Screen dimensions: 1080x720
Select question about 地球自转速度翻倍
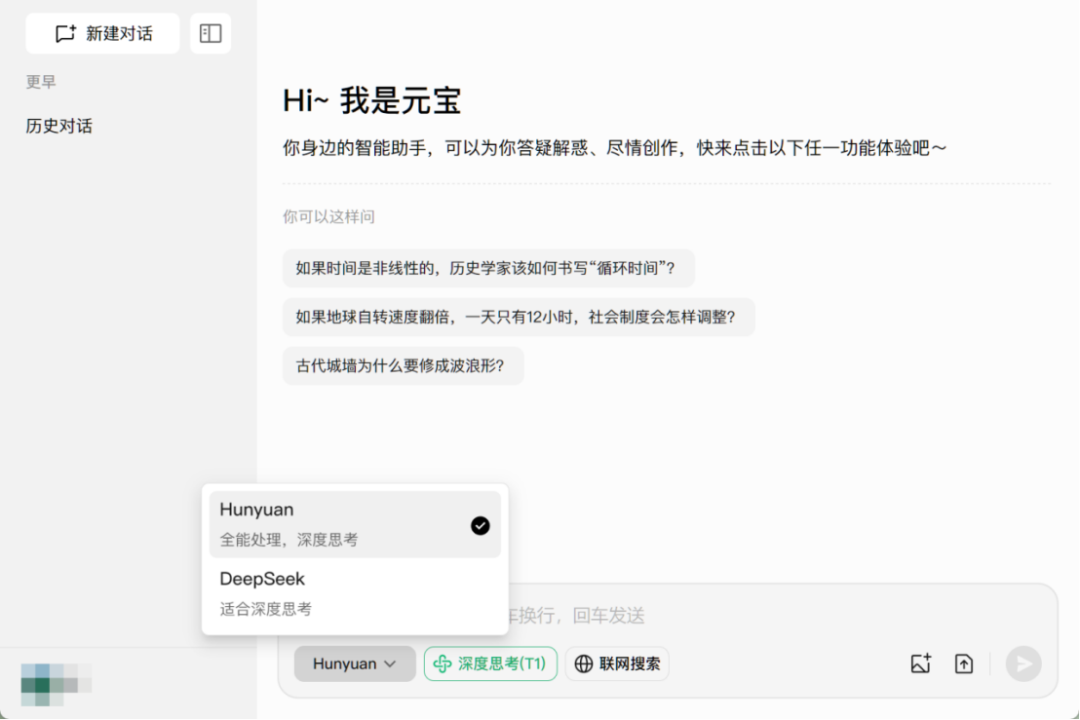tap(519, 317)
